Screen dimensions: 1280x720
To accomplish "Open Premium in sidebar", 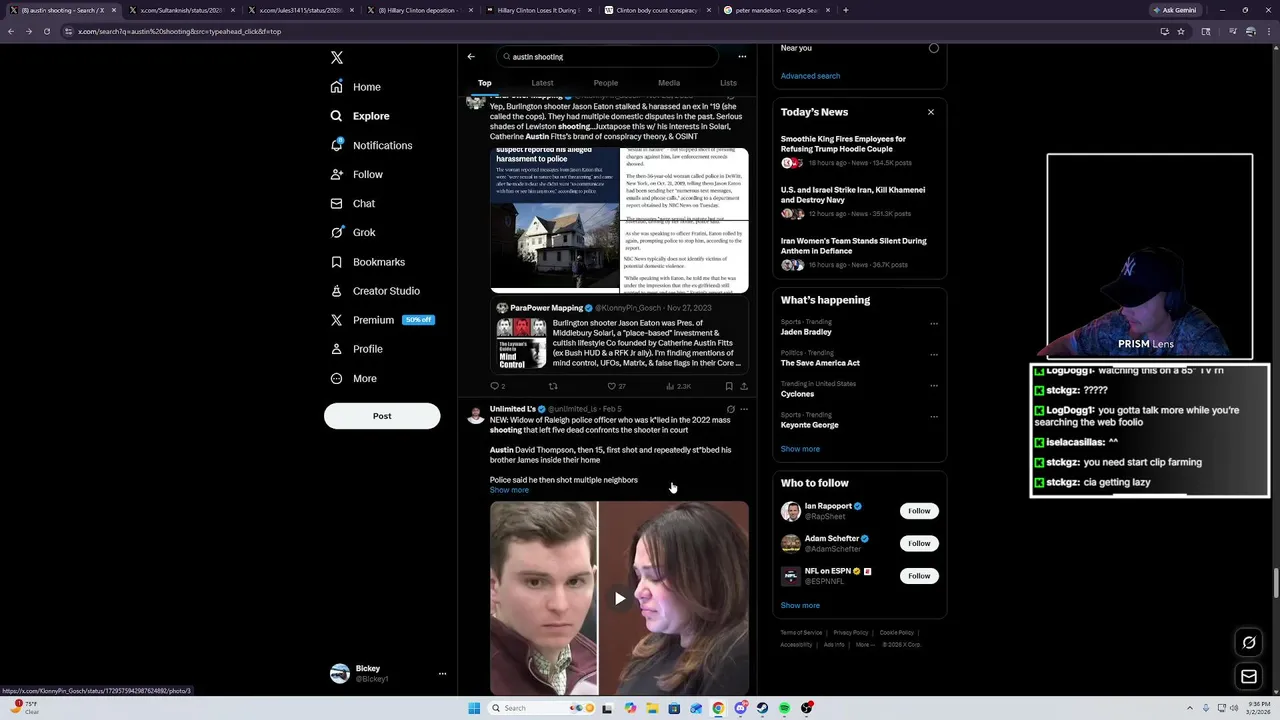I will point(381,320).
